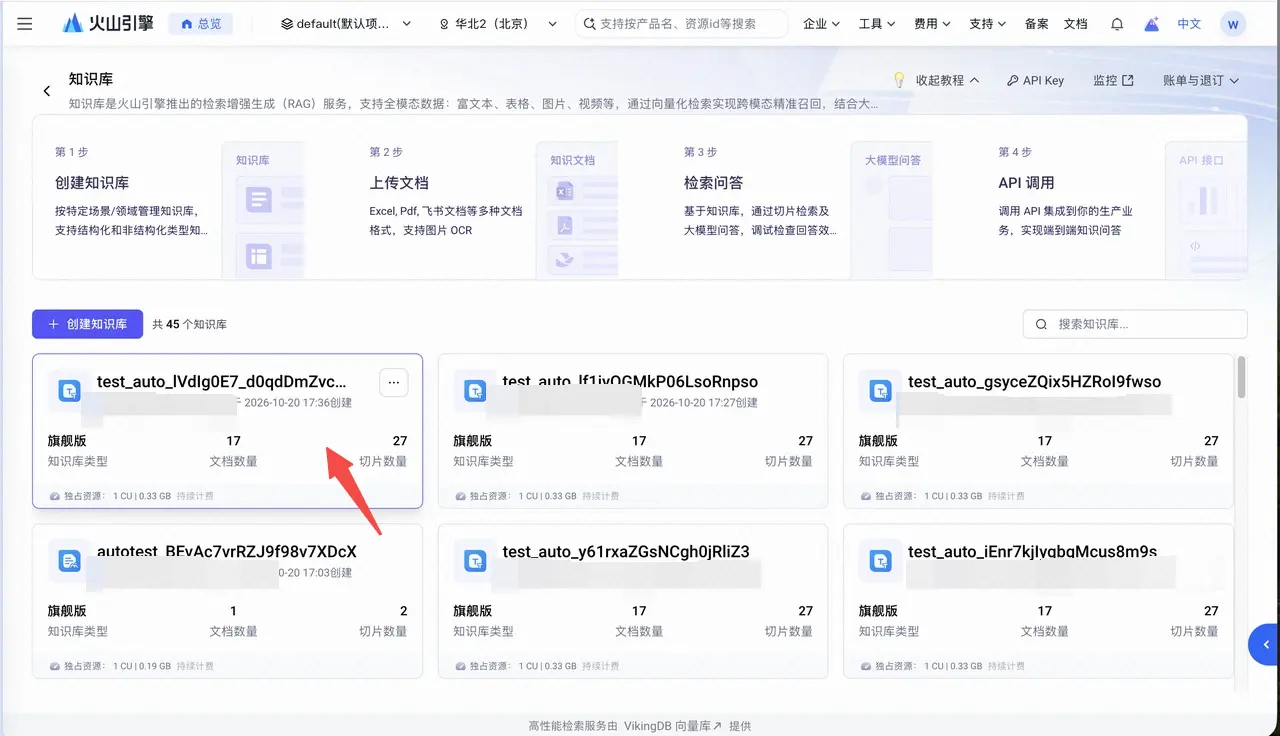Go back using the arrow beside 知识库
The image size is (1280, 736).
pyautogui.click(x=47, y=91)
